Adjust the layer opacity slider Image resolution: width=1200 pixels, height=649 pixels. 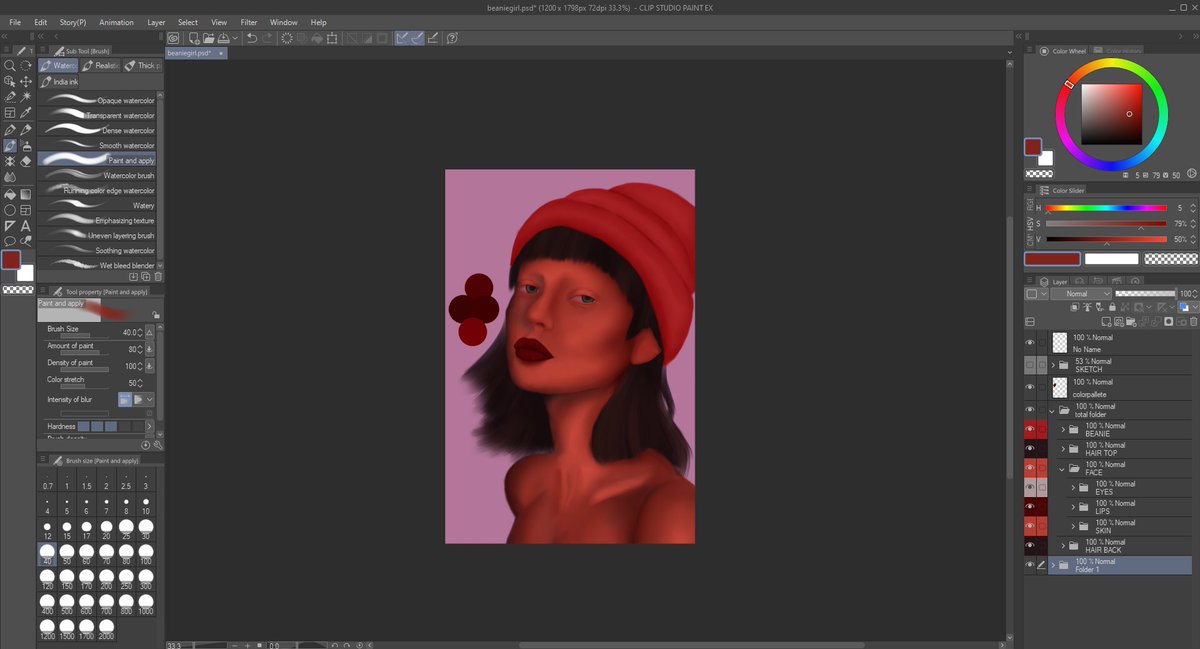[x=1146, y=294]
